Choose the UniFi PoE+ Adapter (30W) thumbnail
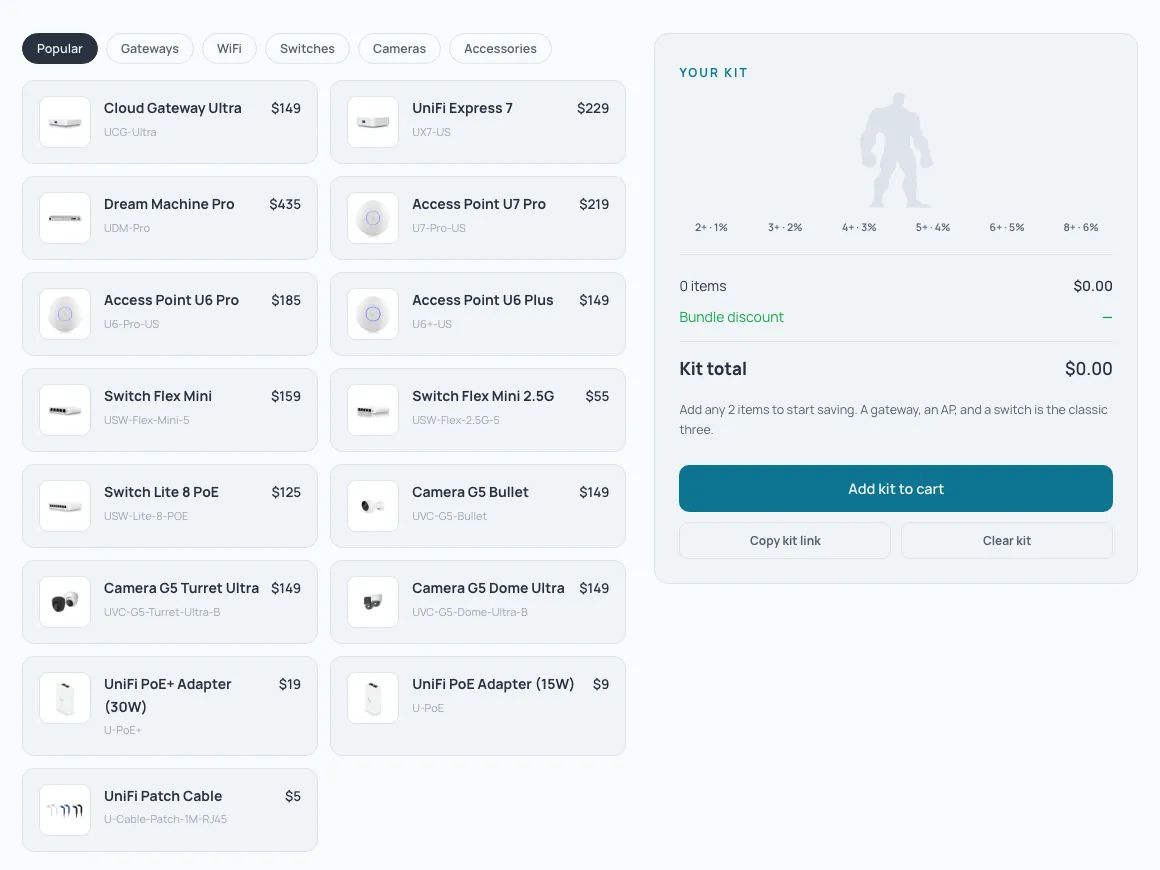 pos(65,698)
